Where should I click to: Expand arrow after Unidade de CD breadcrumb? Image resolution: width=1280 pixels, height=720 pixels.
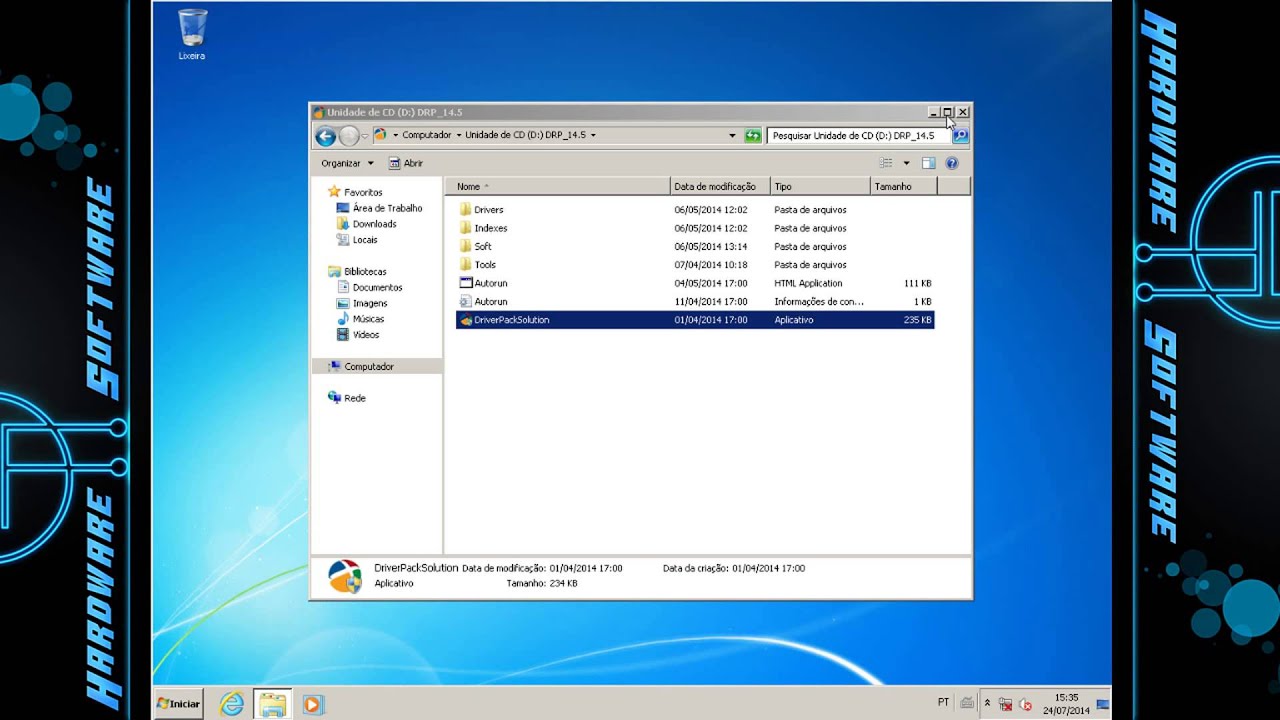[593, 135]
